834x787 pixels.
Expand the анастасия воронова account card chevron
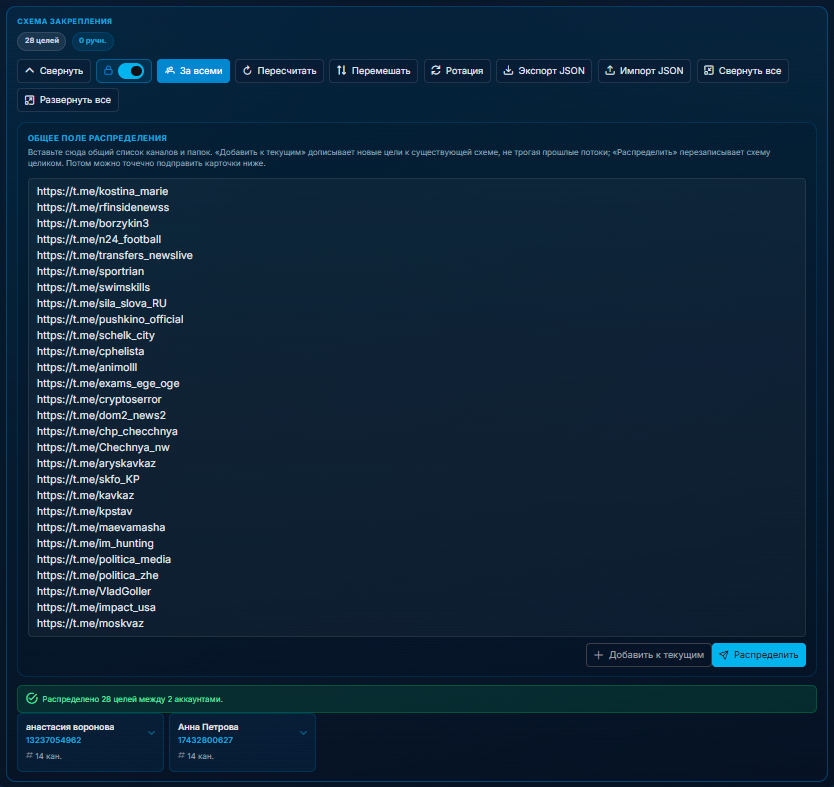(152, 733)
